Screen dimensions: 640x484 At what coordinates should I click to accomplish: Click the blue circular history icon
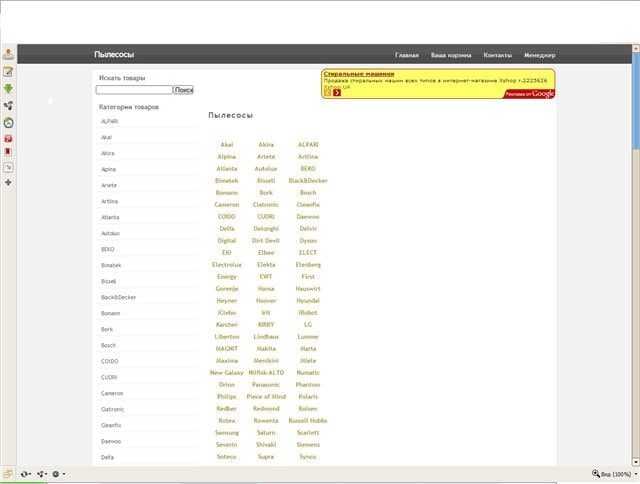(8, 122)
